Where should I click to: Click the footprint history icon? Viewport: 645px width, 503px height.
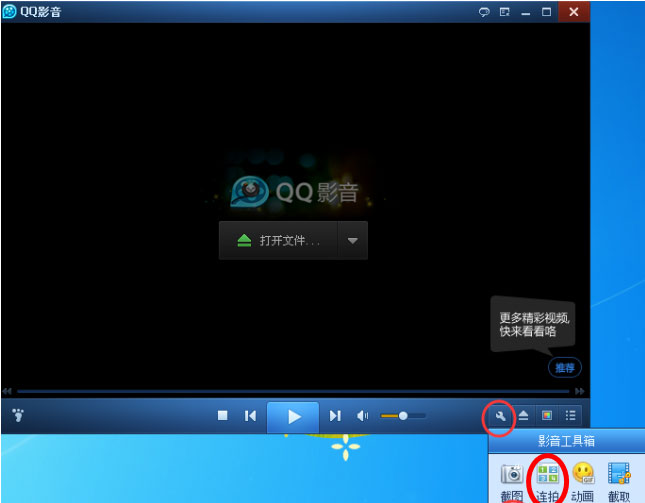pos(18,415)
